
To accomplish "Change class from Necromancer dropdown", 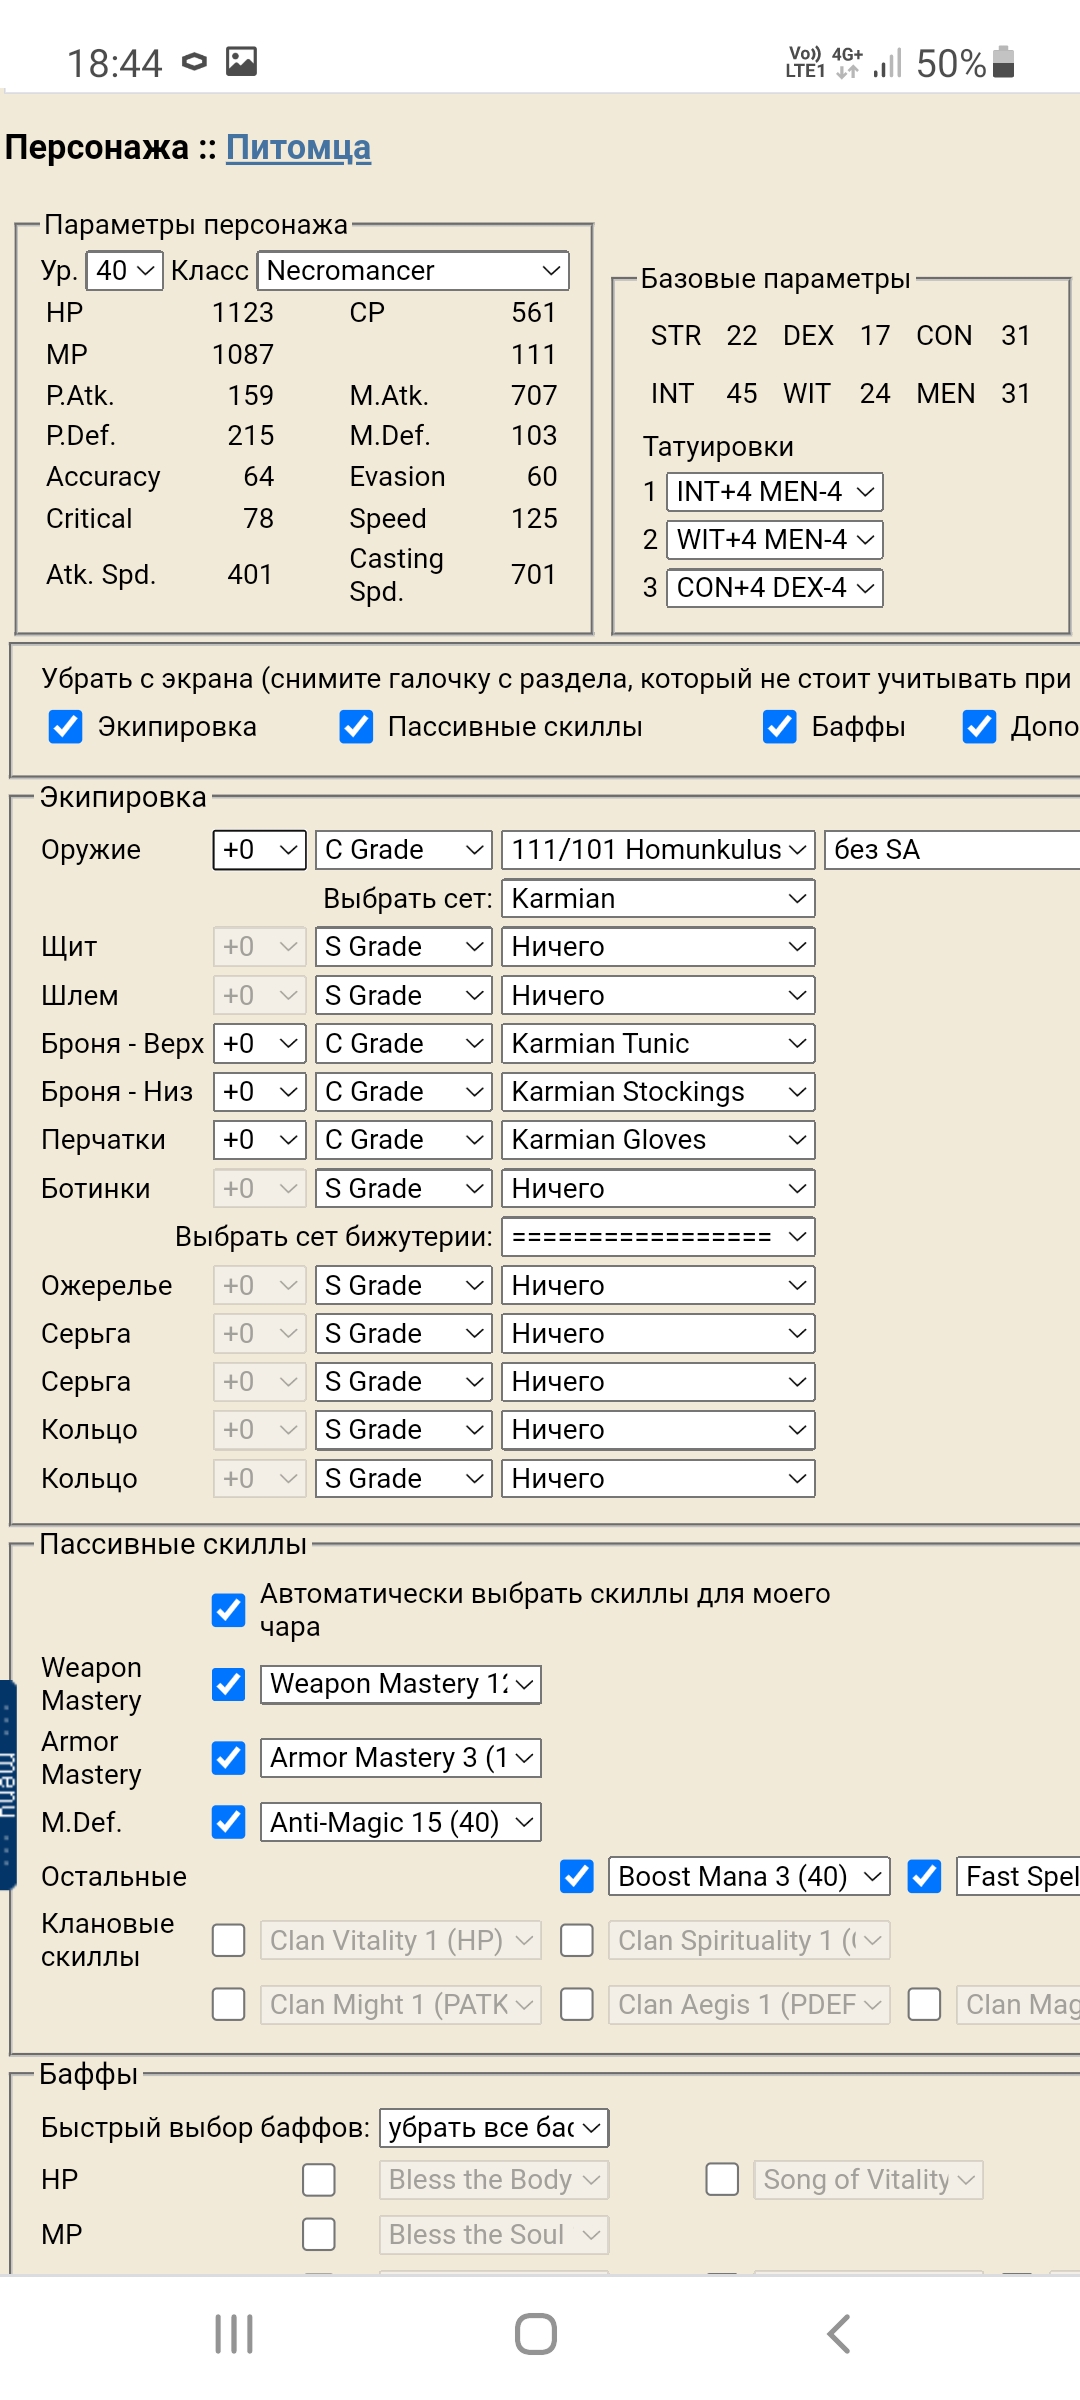I will point(413,271).
